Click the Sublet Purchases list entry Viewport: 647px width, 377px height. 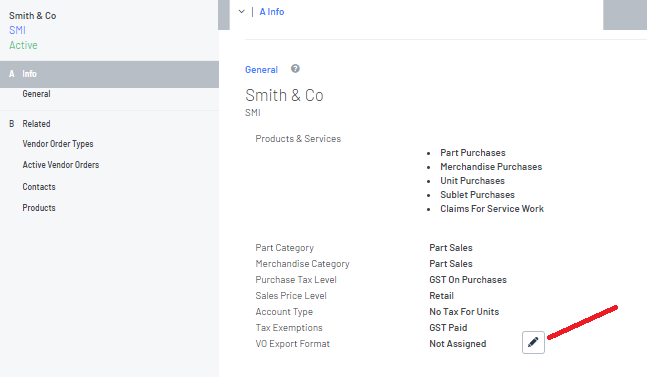click(477, 195)
